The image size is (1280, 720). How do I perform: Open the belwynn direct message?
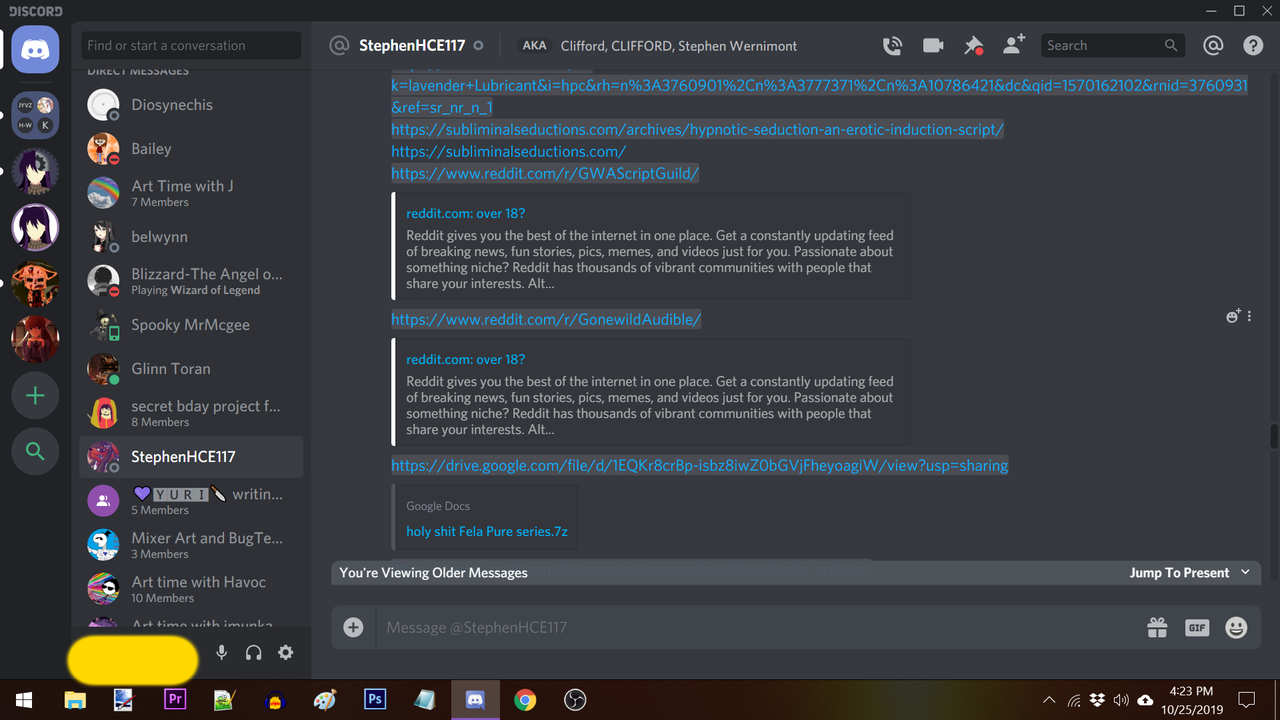point(191,237)
